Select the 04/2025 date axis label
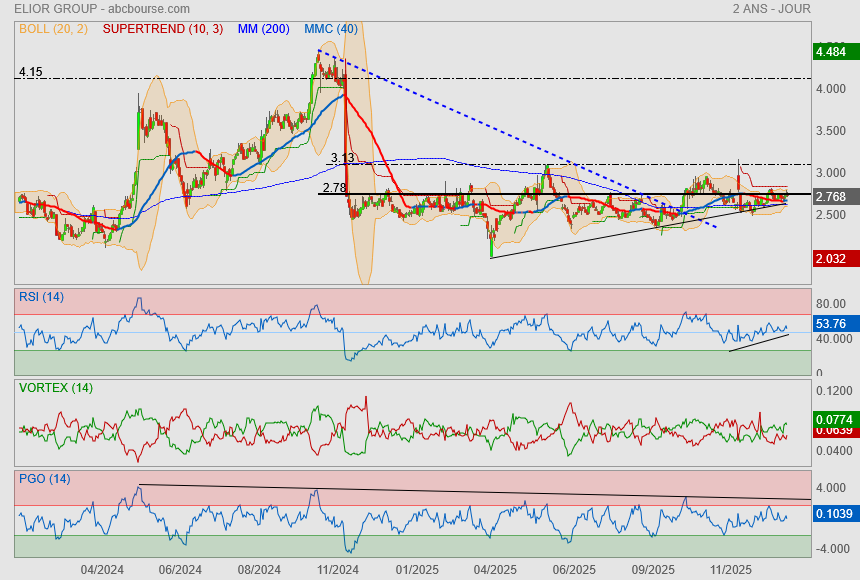This screenshot has width=860, height=580. pyautogui.click(x=494, y=569)
